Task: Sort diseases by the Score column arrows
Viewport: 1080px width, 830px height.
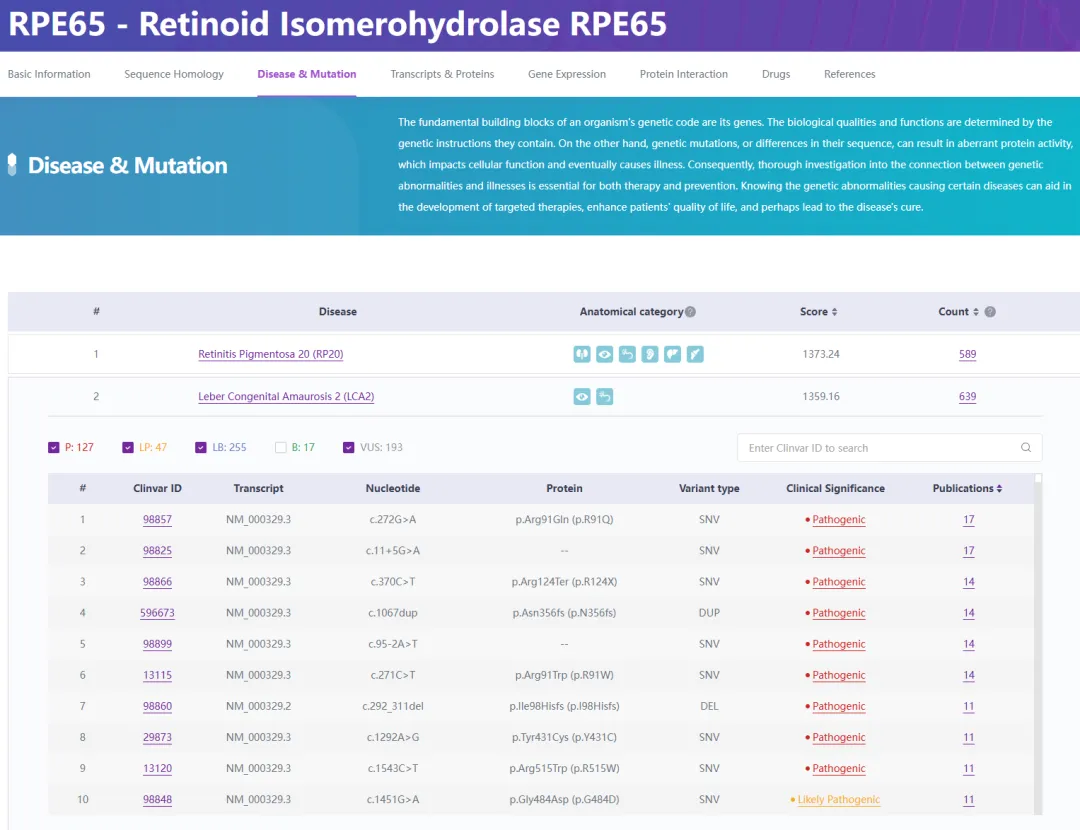Action: (x=834, y=312)
